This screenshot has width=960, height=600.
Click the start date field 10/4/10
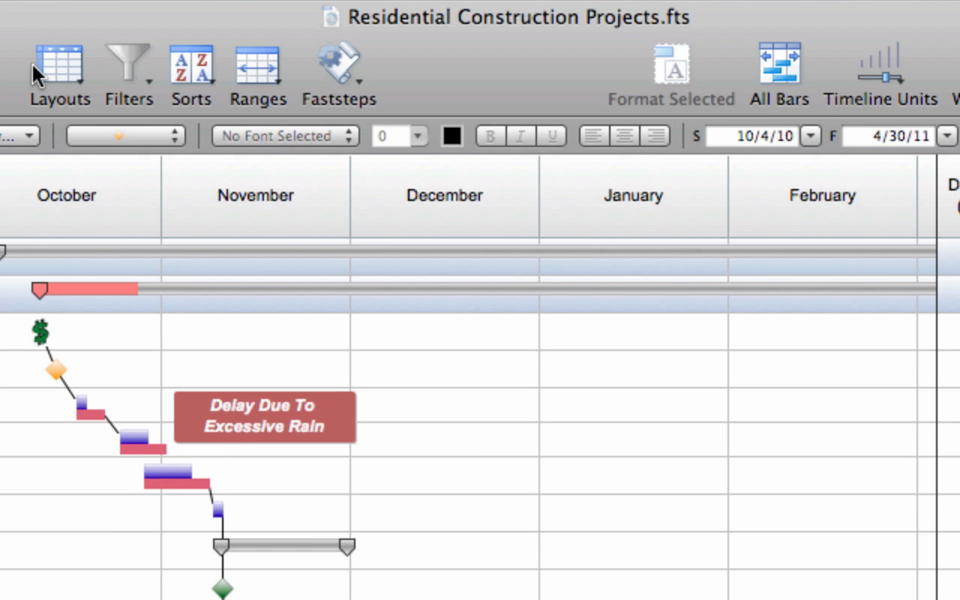752,136
